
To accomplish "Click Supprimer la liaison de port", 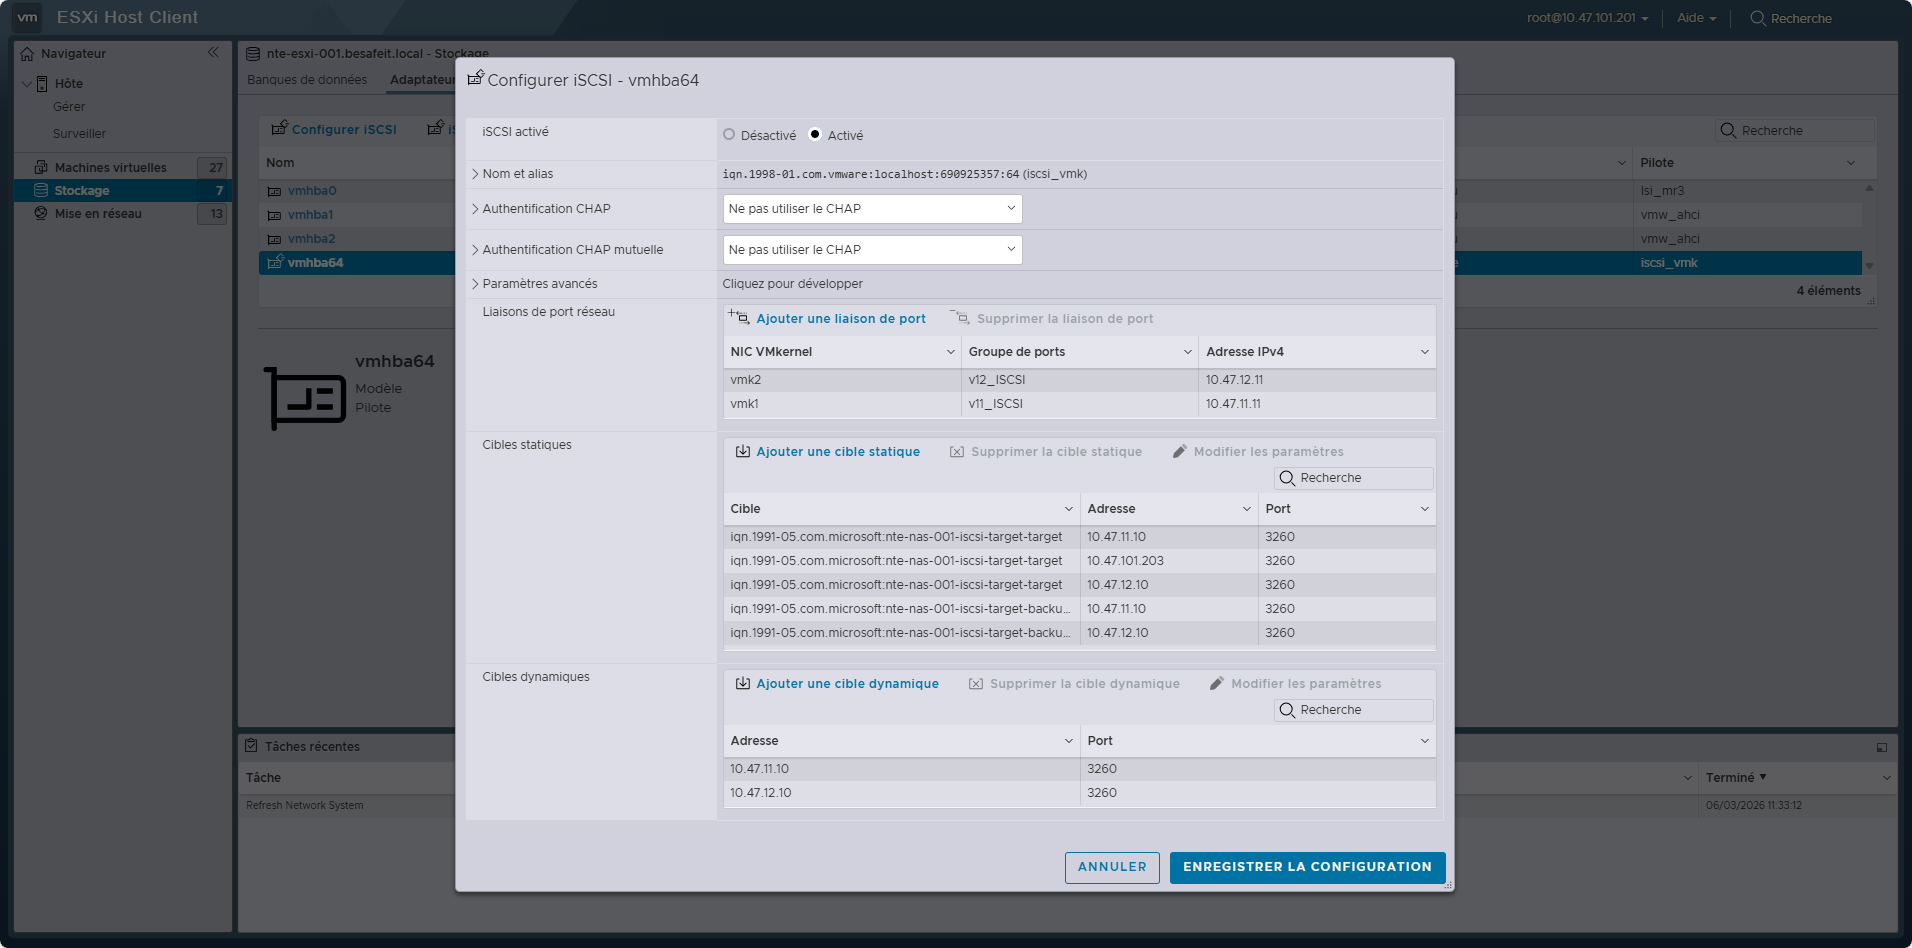I will tap(1065, 319).
